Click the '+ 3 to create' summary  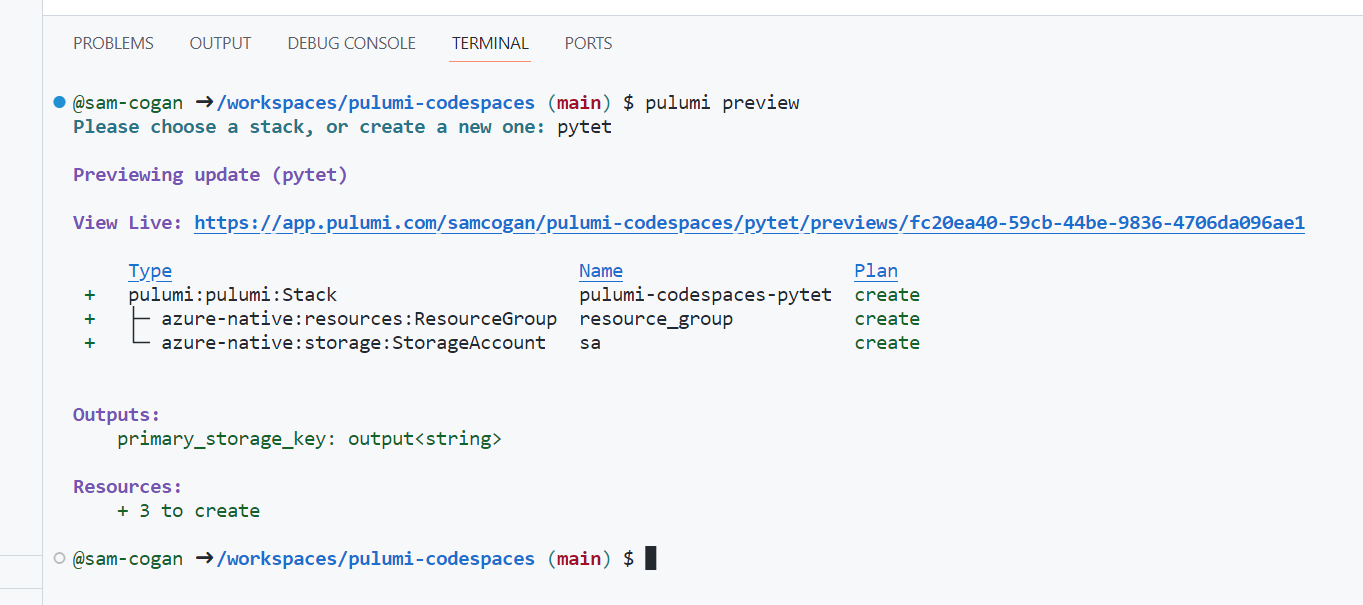click(188, 511)
